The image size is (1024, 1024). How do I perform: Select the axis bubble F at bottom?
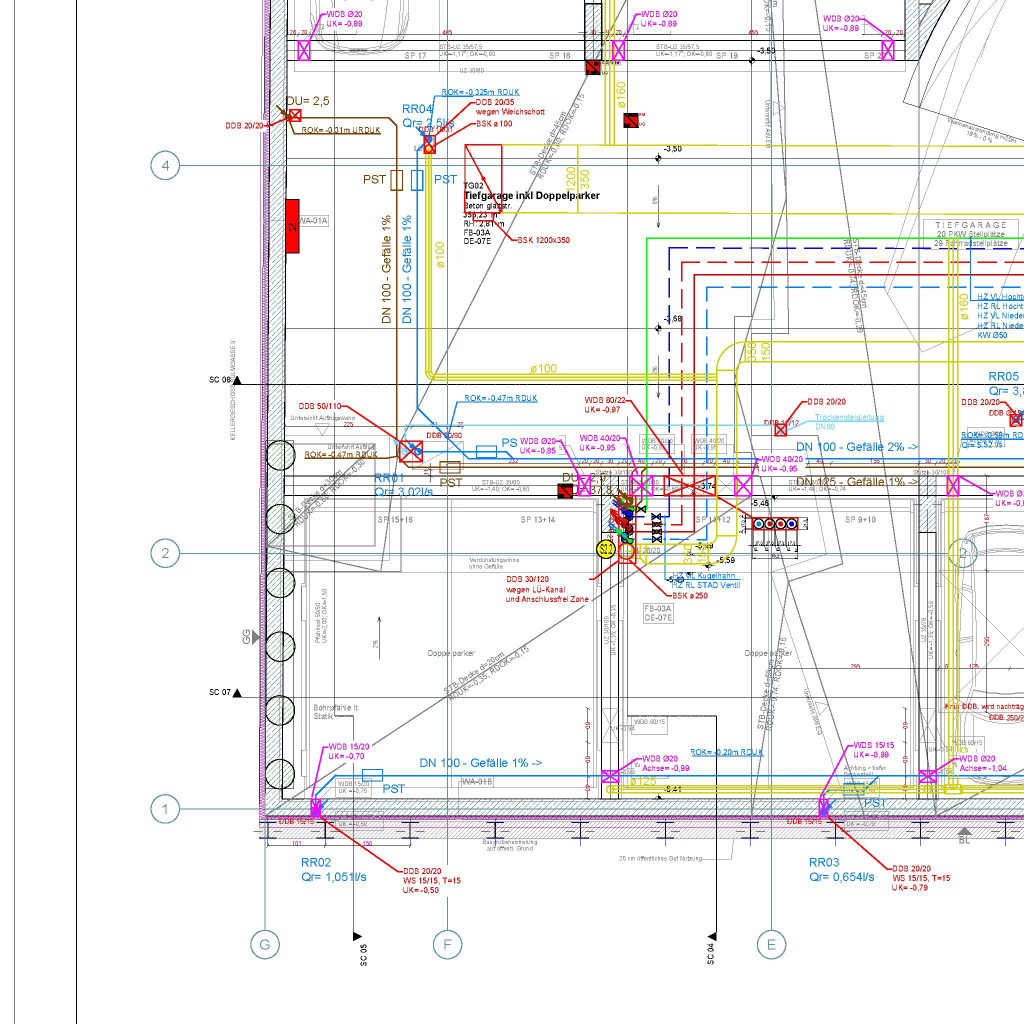click(447, 943)
